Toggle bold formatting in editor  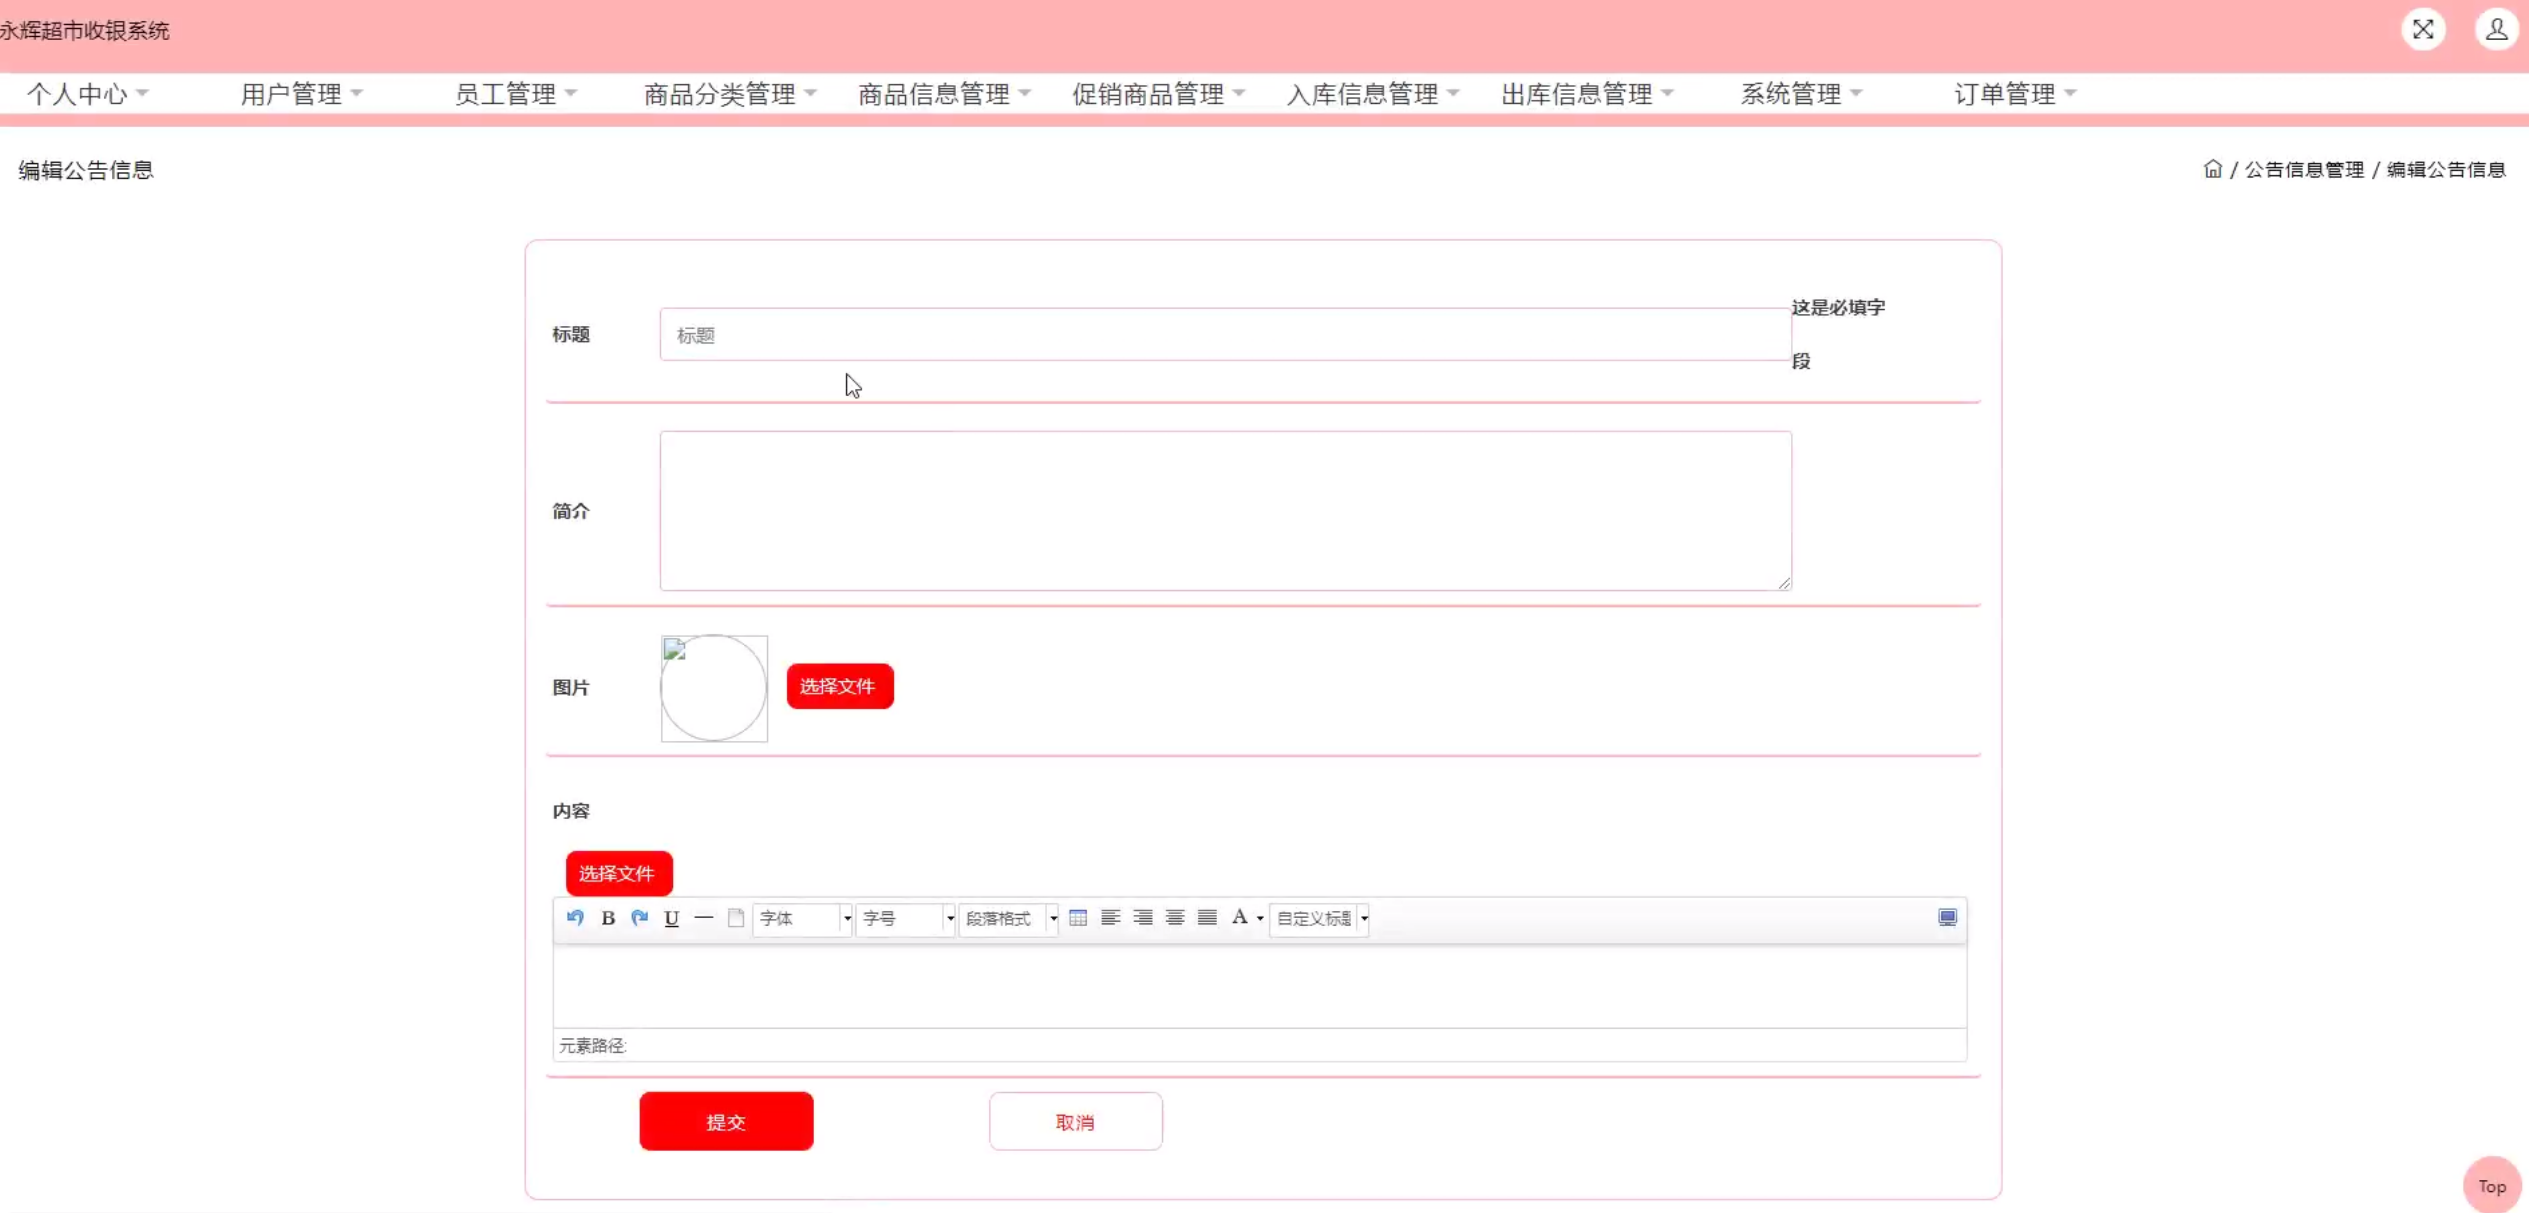coord(608,917)
